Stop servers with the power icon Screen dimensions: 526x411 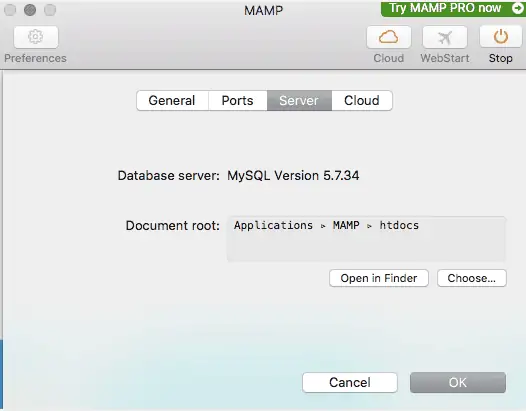(501, 37)
